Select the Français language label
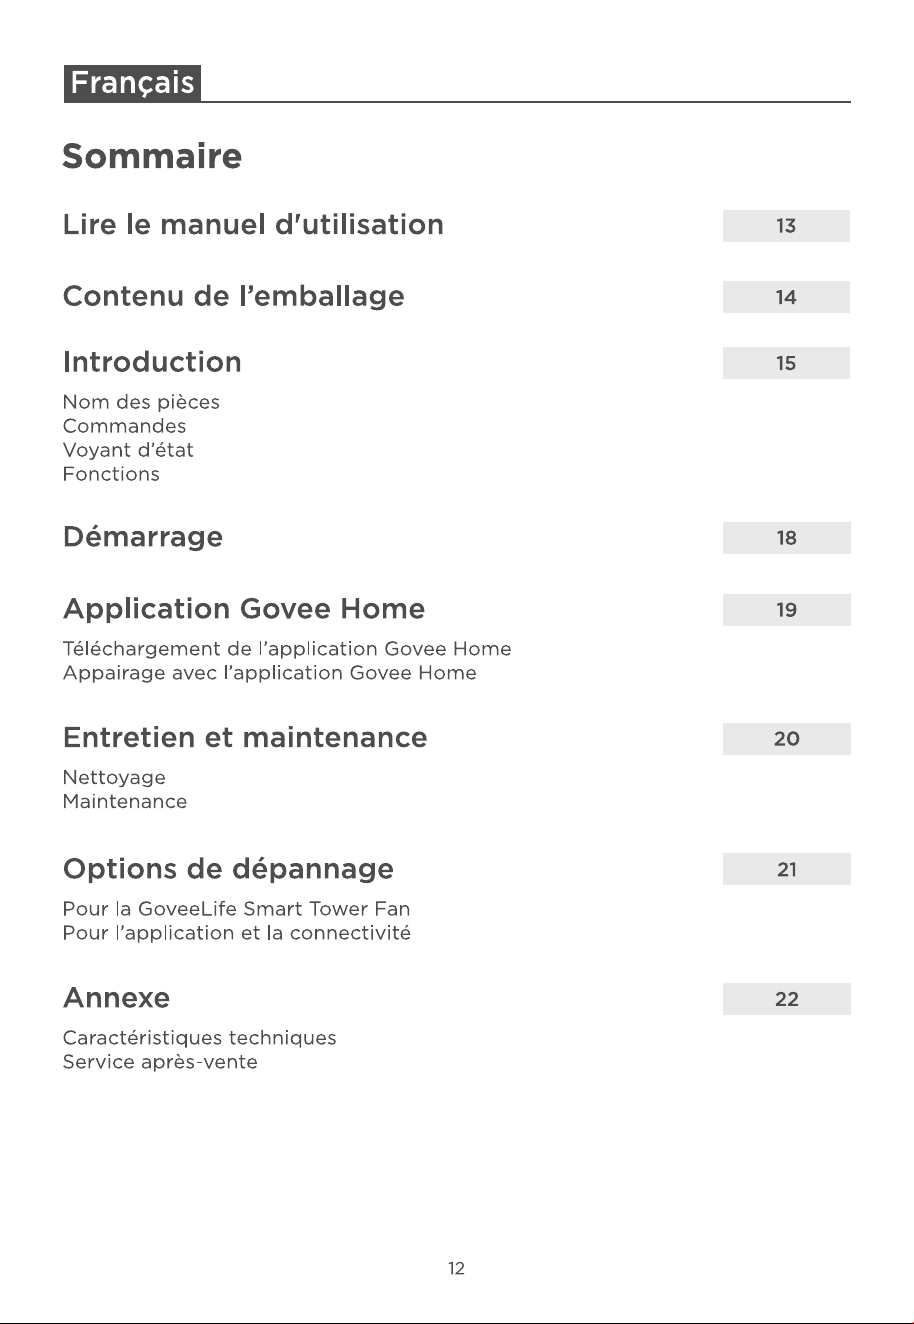This screenshot has height=1324, width=914. 132,83
